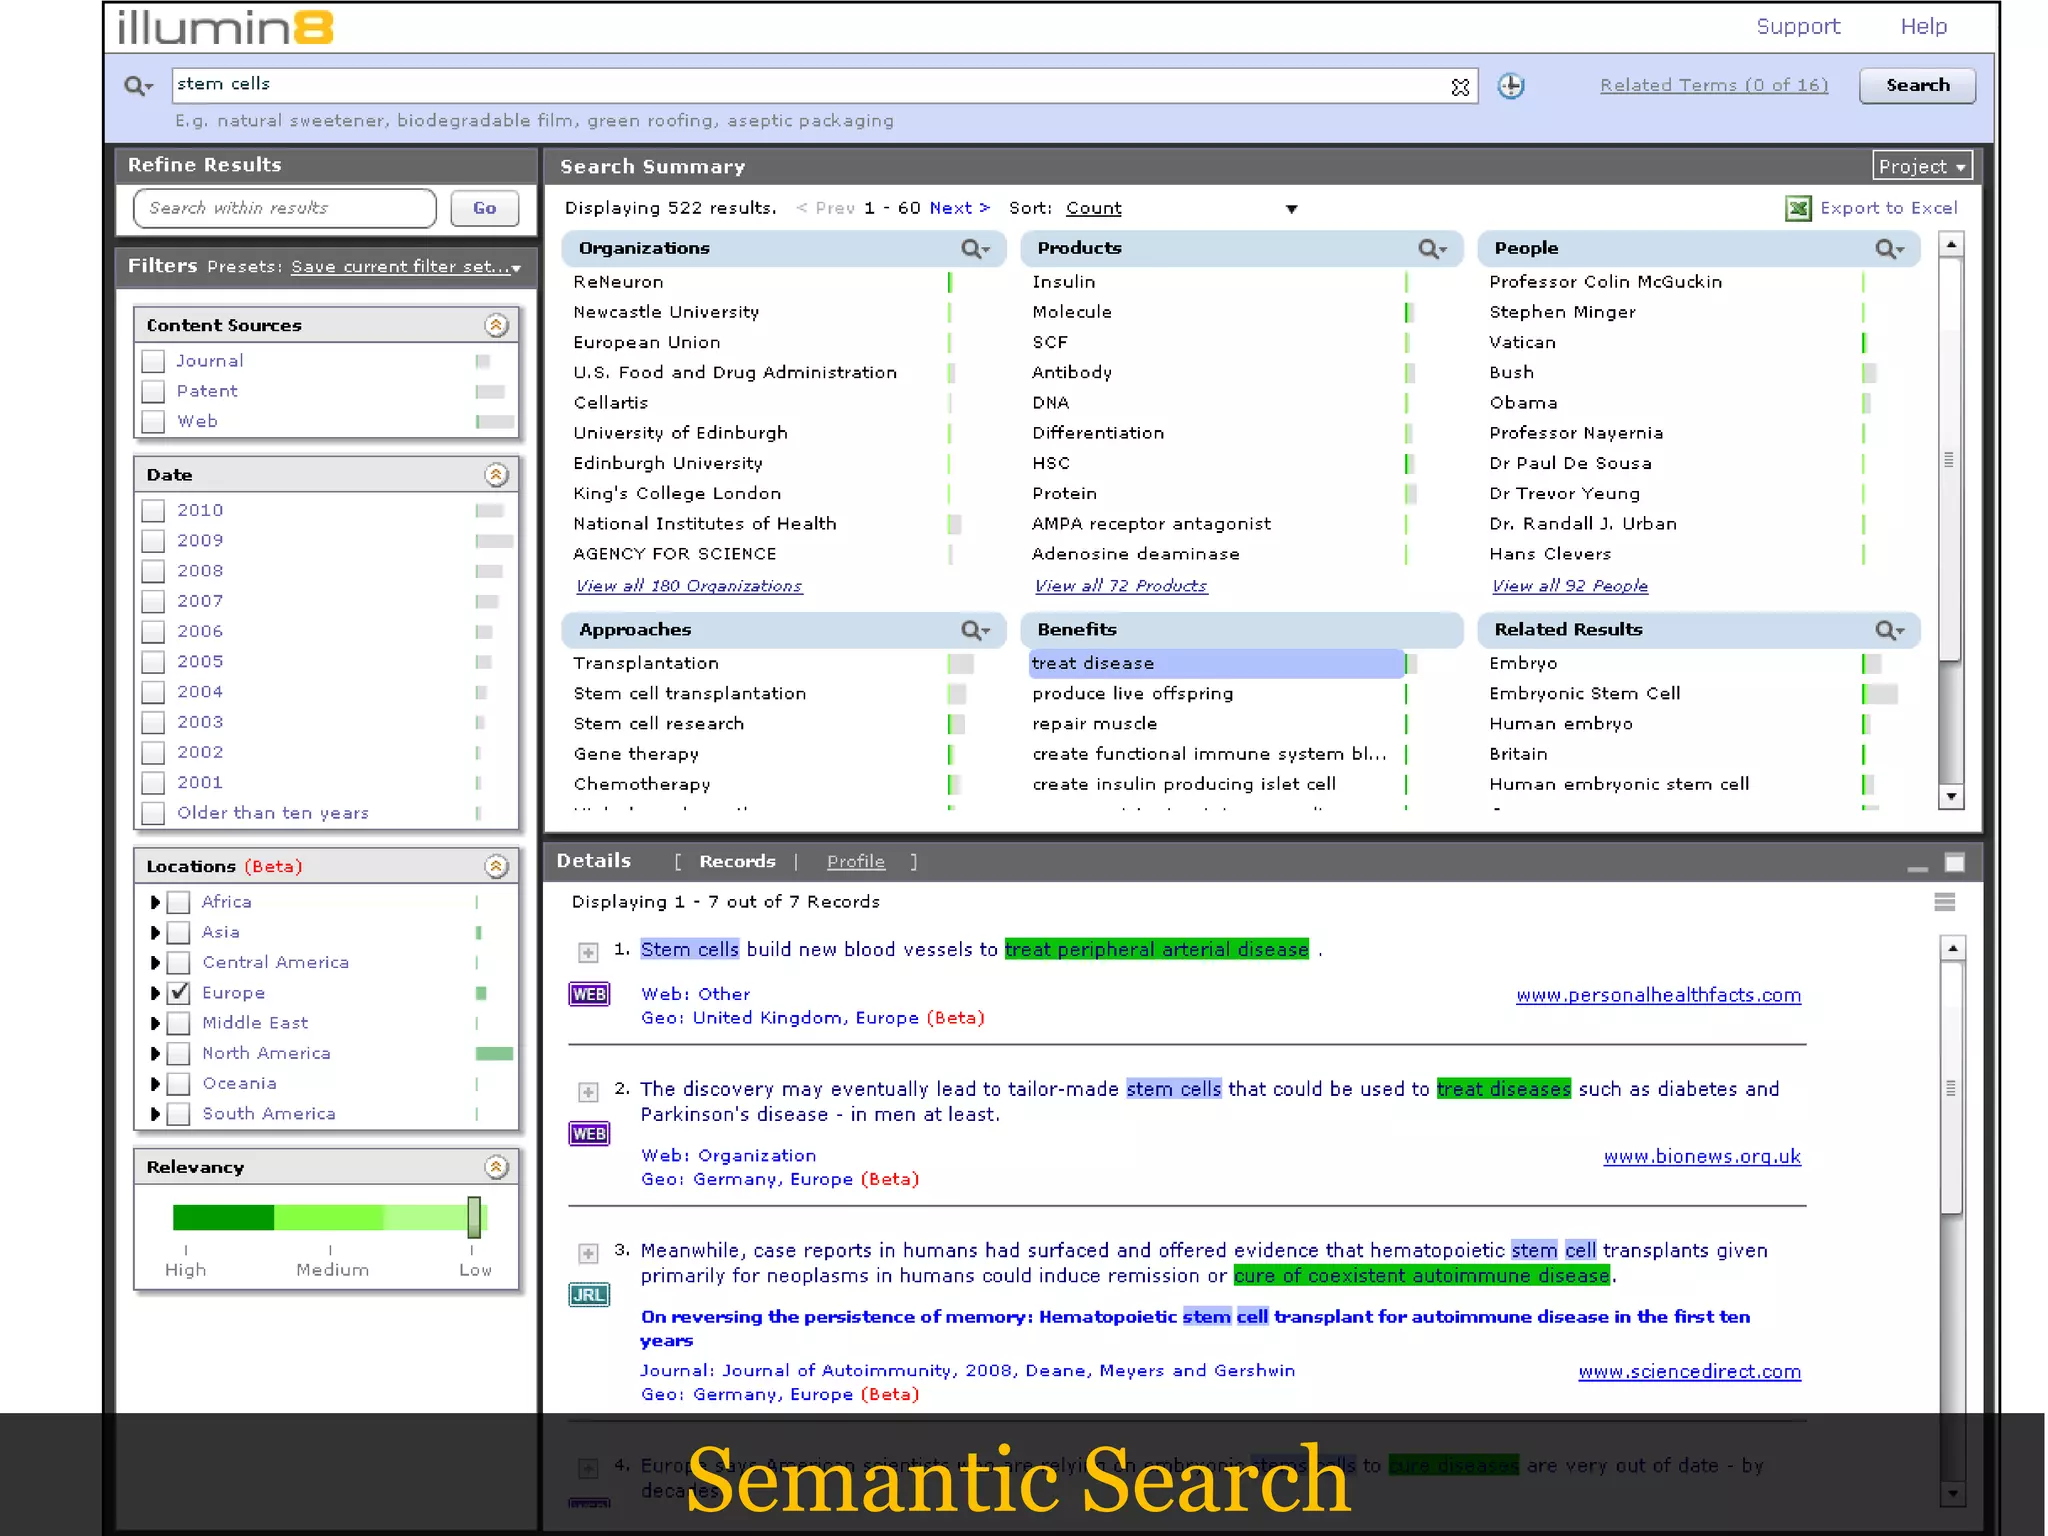
Task: Minimize the Details panel
Action: point(1917,868)
